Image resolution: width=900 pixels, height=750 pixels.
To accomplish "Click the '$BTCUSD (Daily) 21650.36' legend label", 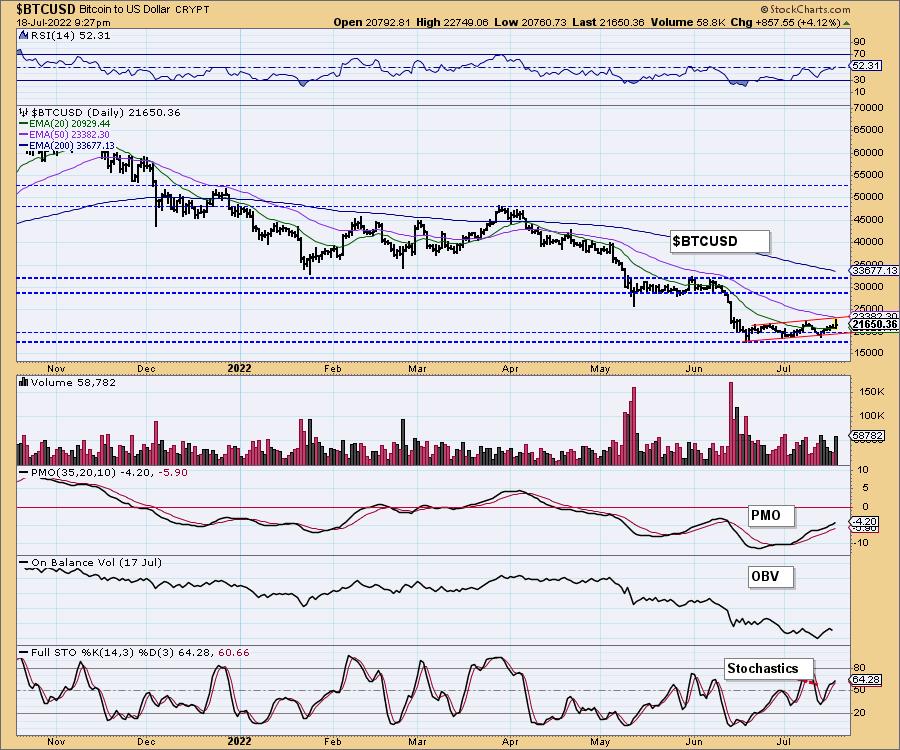I will pos(106,112).
